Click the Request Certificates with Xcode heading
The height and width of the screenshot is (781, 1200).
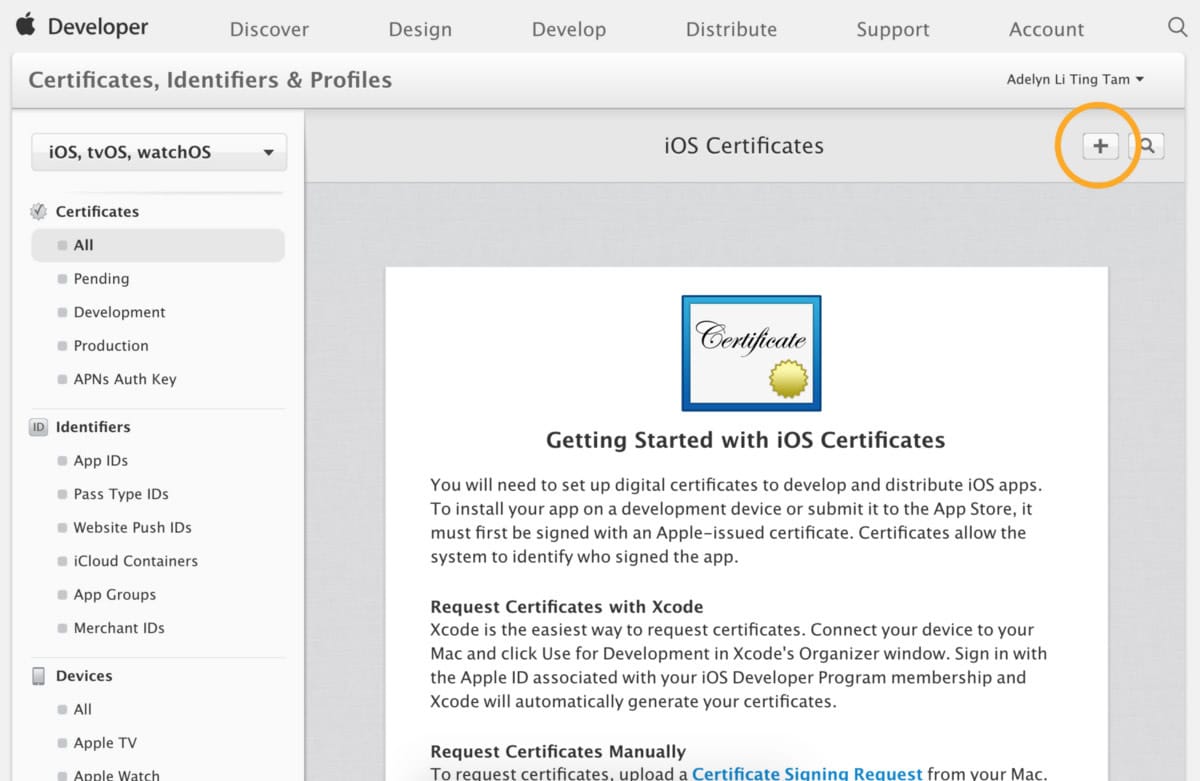(567, 607)
